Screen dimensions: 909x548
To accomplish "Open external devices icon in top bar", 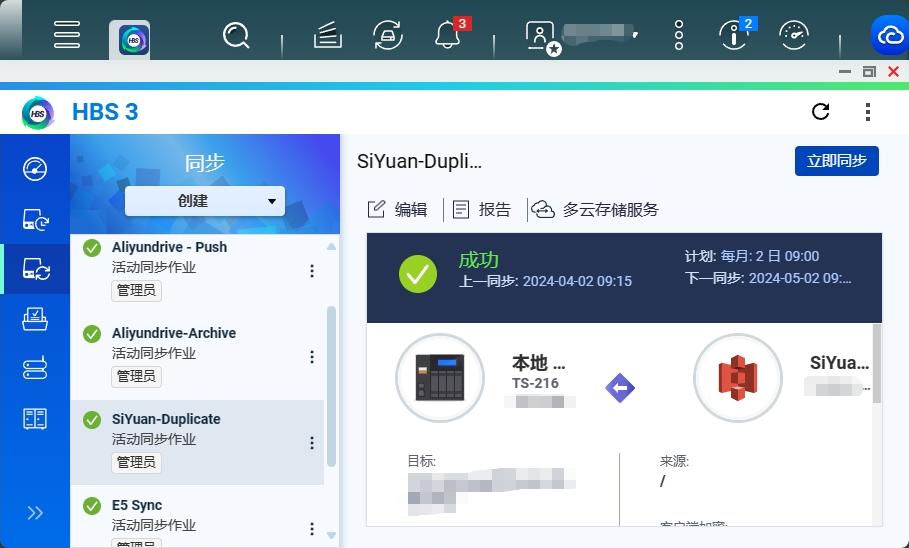I will [388, 35].
